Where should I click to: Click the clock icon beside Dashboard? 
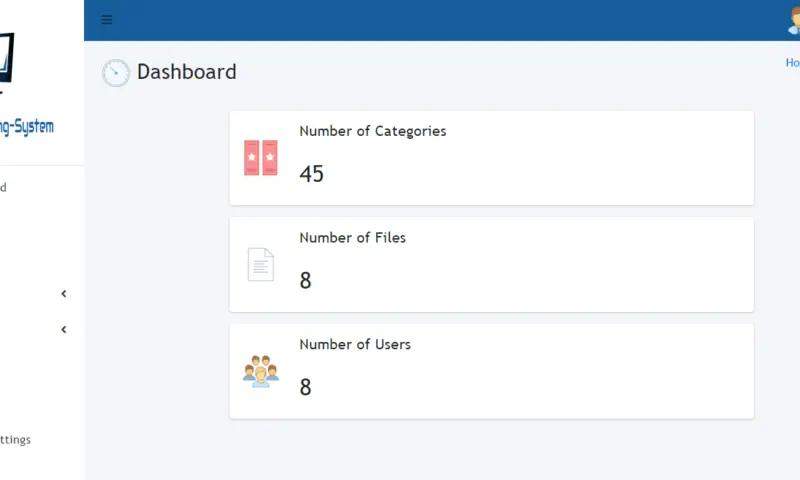[116, 73]
